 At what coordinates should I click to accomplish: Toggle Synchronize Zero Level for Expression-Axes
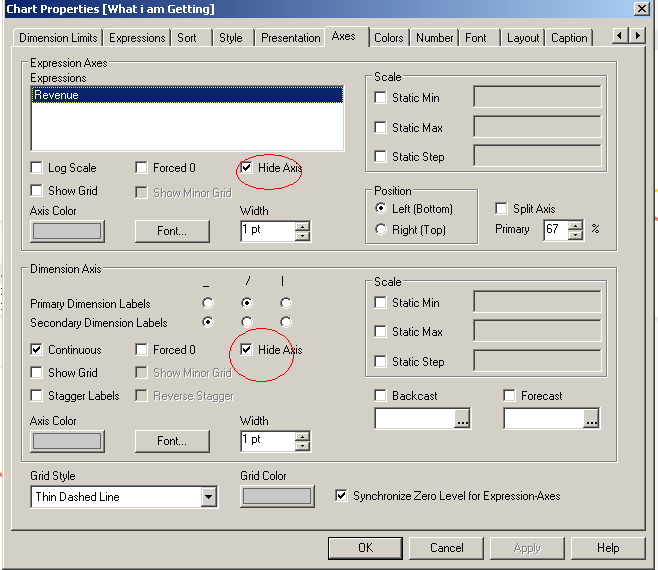point(341,495)
